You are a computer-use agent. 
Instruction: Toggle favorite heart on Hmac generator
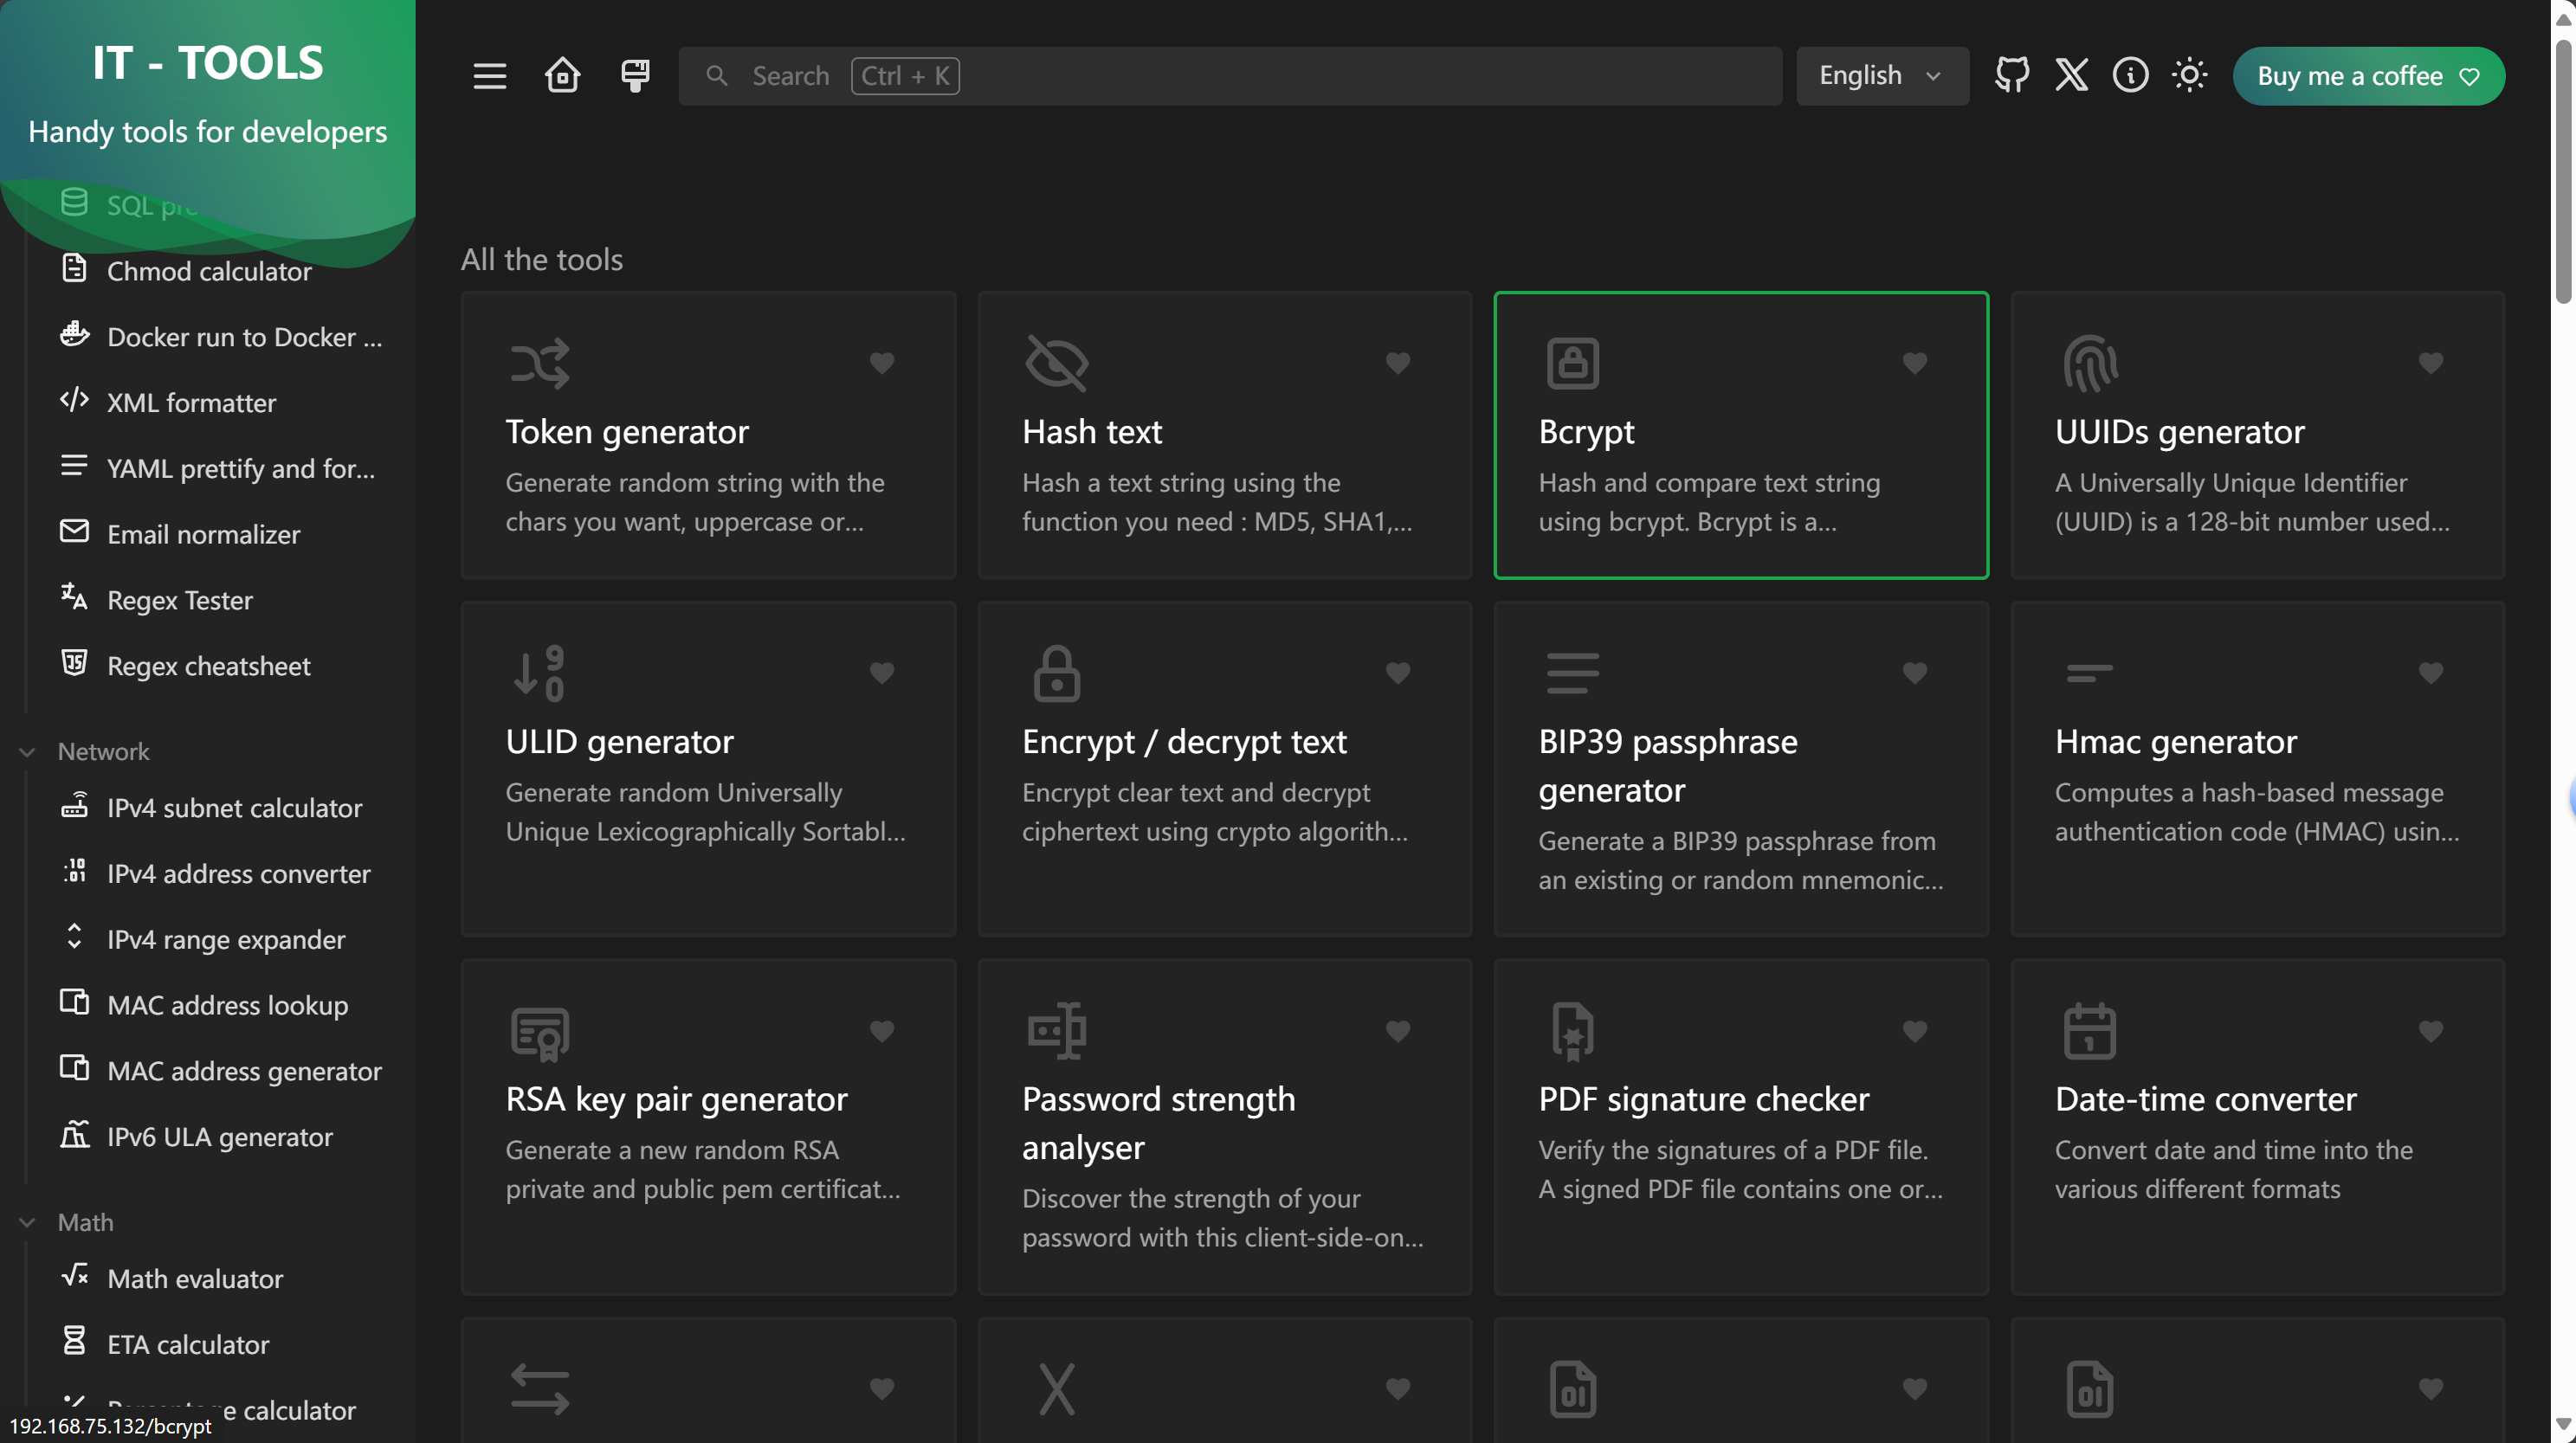pos(2430,673)
